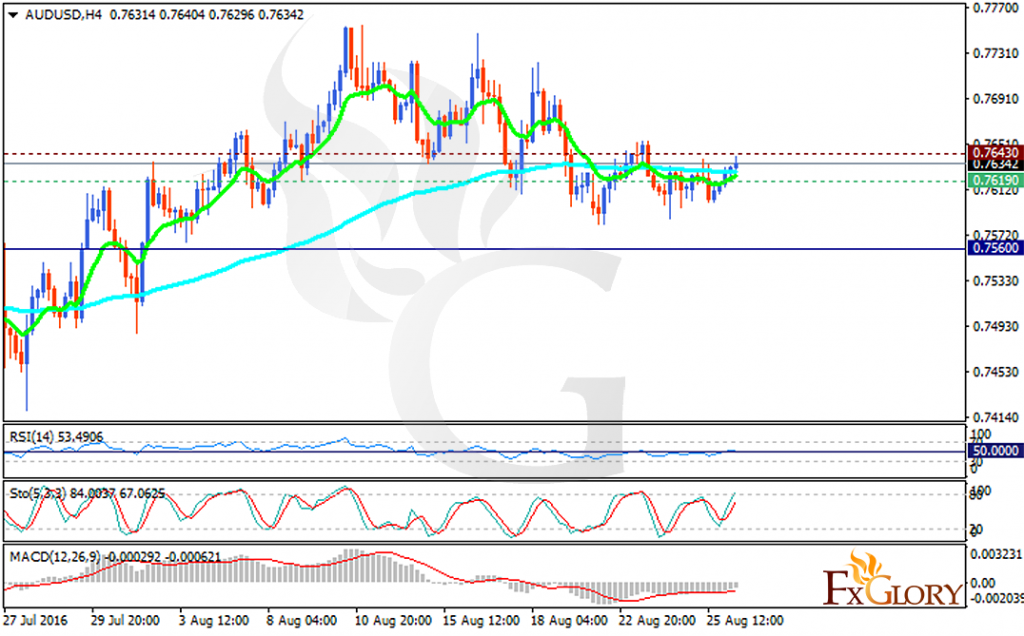Viewport: 1024px width, 636px height.
Task: Click the 0.74140 price axis value
Action: 995,417
